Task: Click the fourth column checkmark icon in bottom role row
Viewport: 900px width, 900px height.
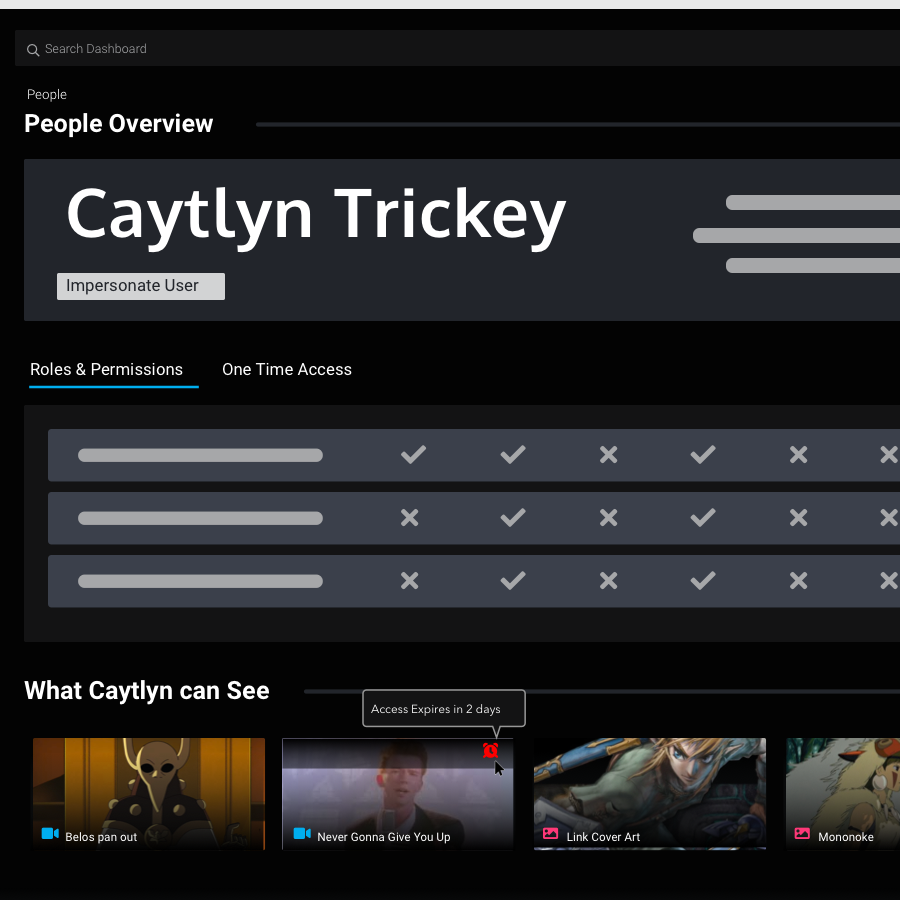Action: (703, 581)
